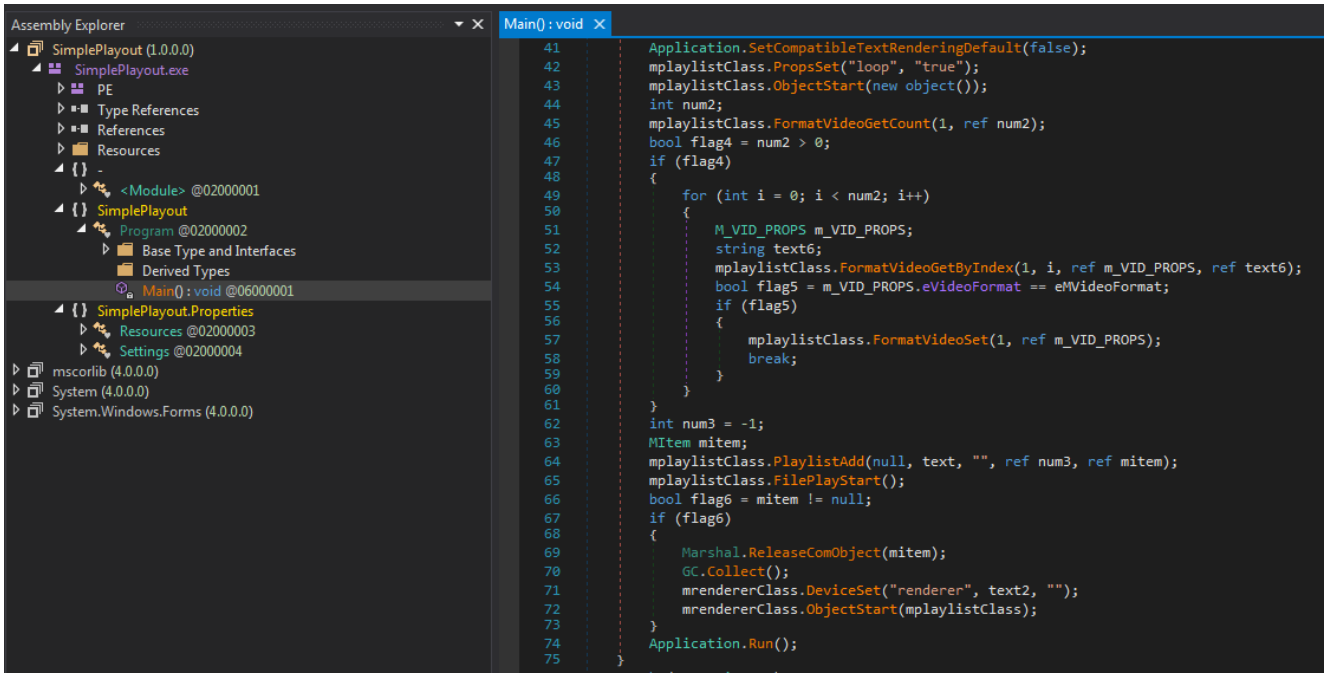This screenshot has height=676, width=1327.
Task: Click the SimplePlayout.Properties namespace braces icon
Action: (x=80, y=311)
